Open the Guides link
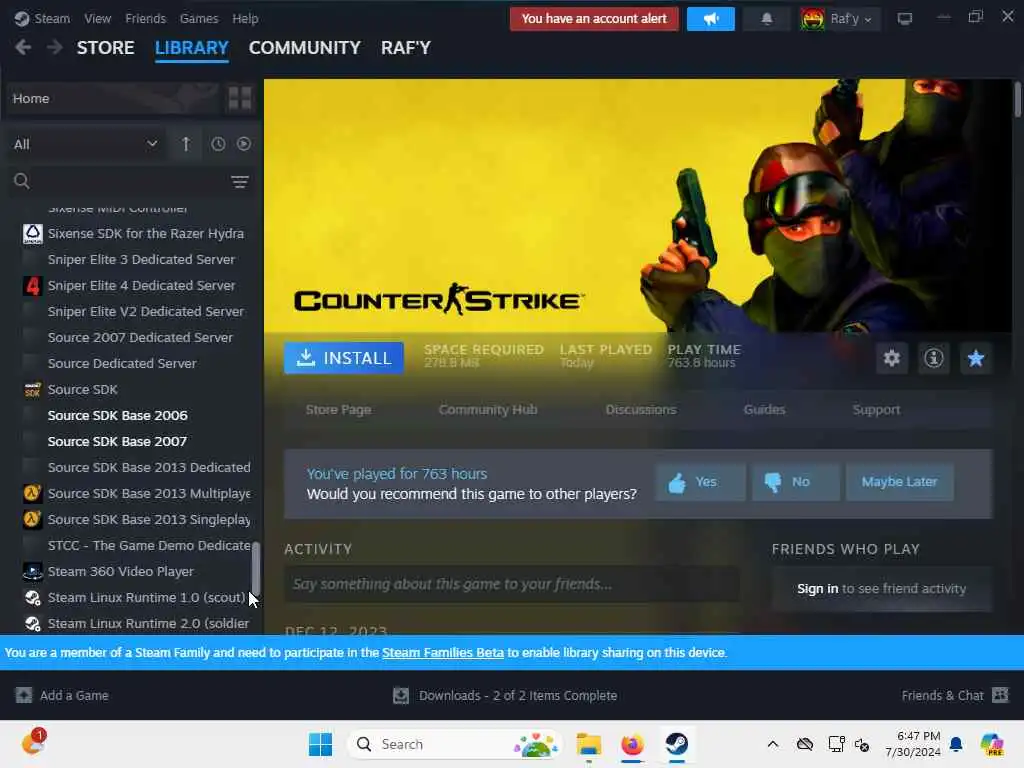 click(x=764, y=409)
